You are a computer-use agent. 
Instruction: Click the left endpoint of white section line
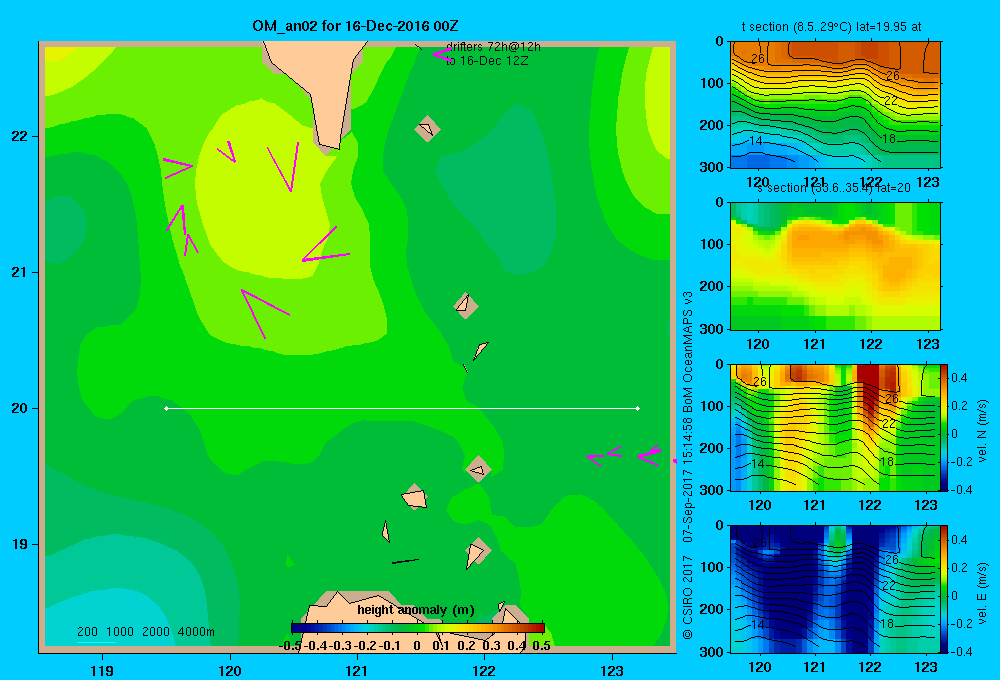(166, 408)
